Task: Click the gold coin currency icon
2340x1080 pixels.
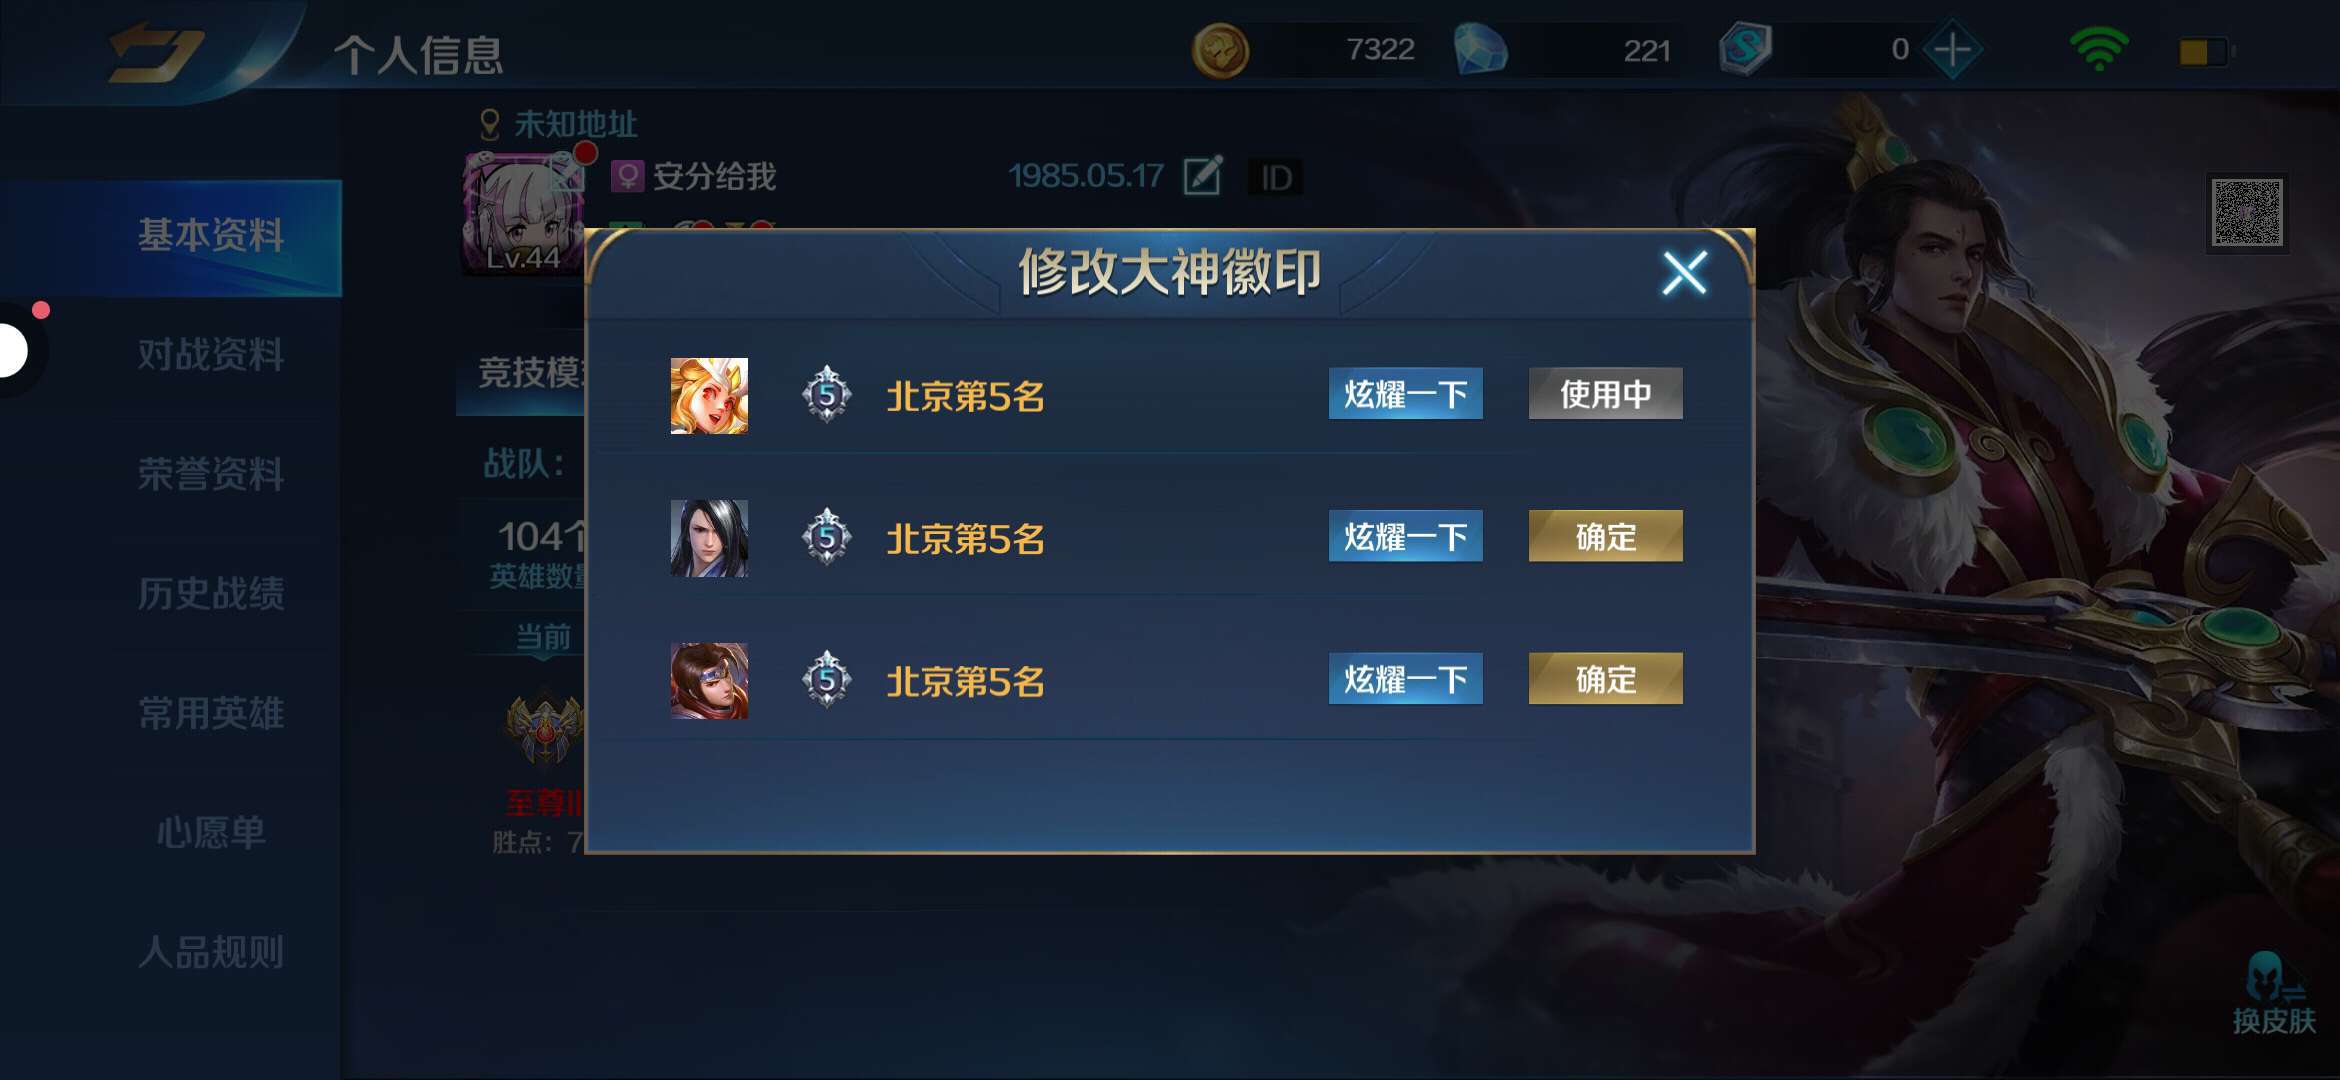Action: click(x=1220, y=50)
